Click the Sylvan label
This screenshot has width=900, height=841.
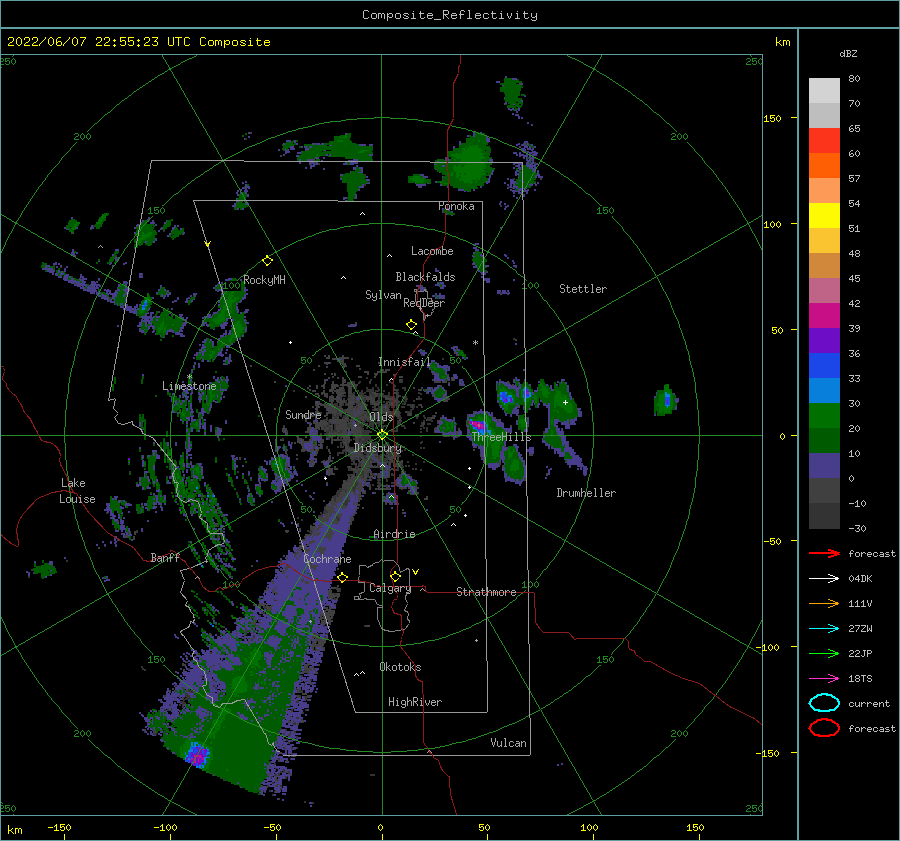[x=383, y=295]
